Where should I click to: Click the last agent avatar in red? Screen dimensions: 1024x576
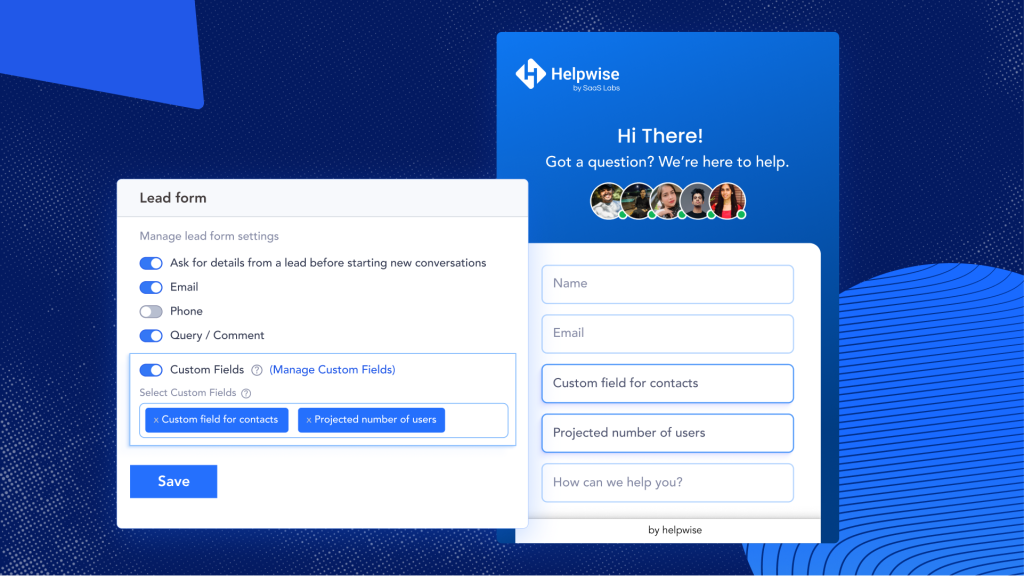click(x=728, y=201)
